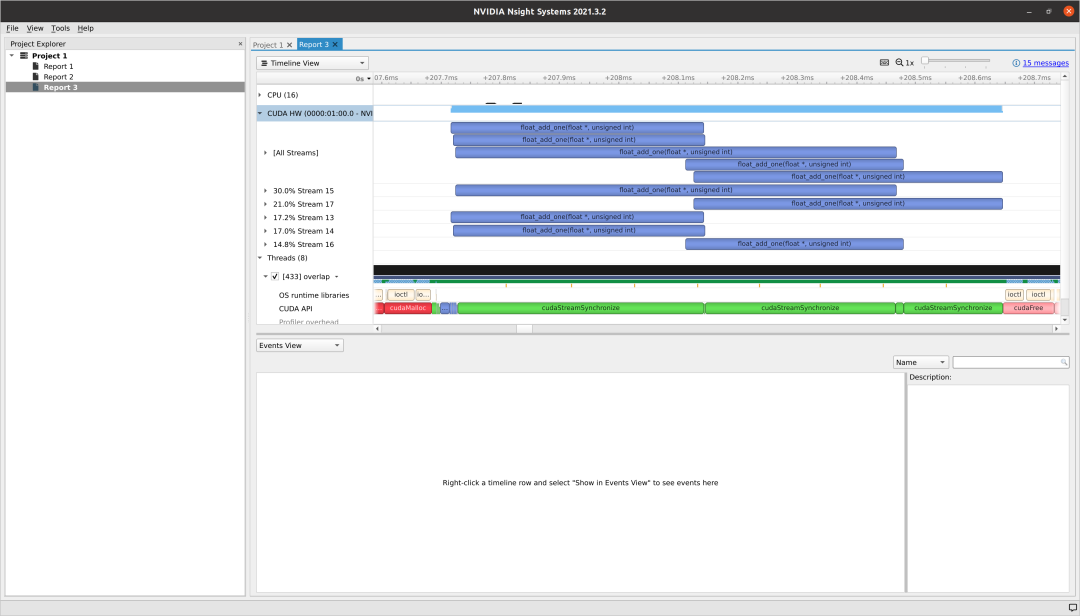Screen dimensions: 1080x616
Task: Open the Name filter dropdown
Action: tap(921, 362)
